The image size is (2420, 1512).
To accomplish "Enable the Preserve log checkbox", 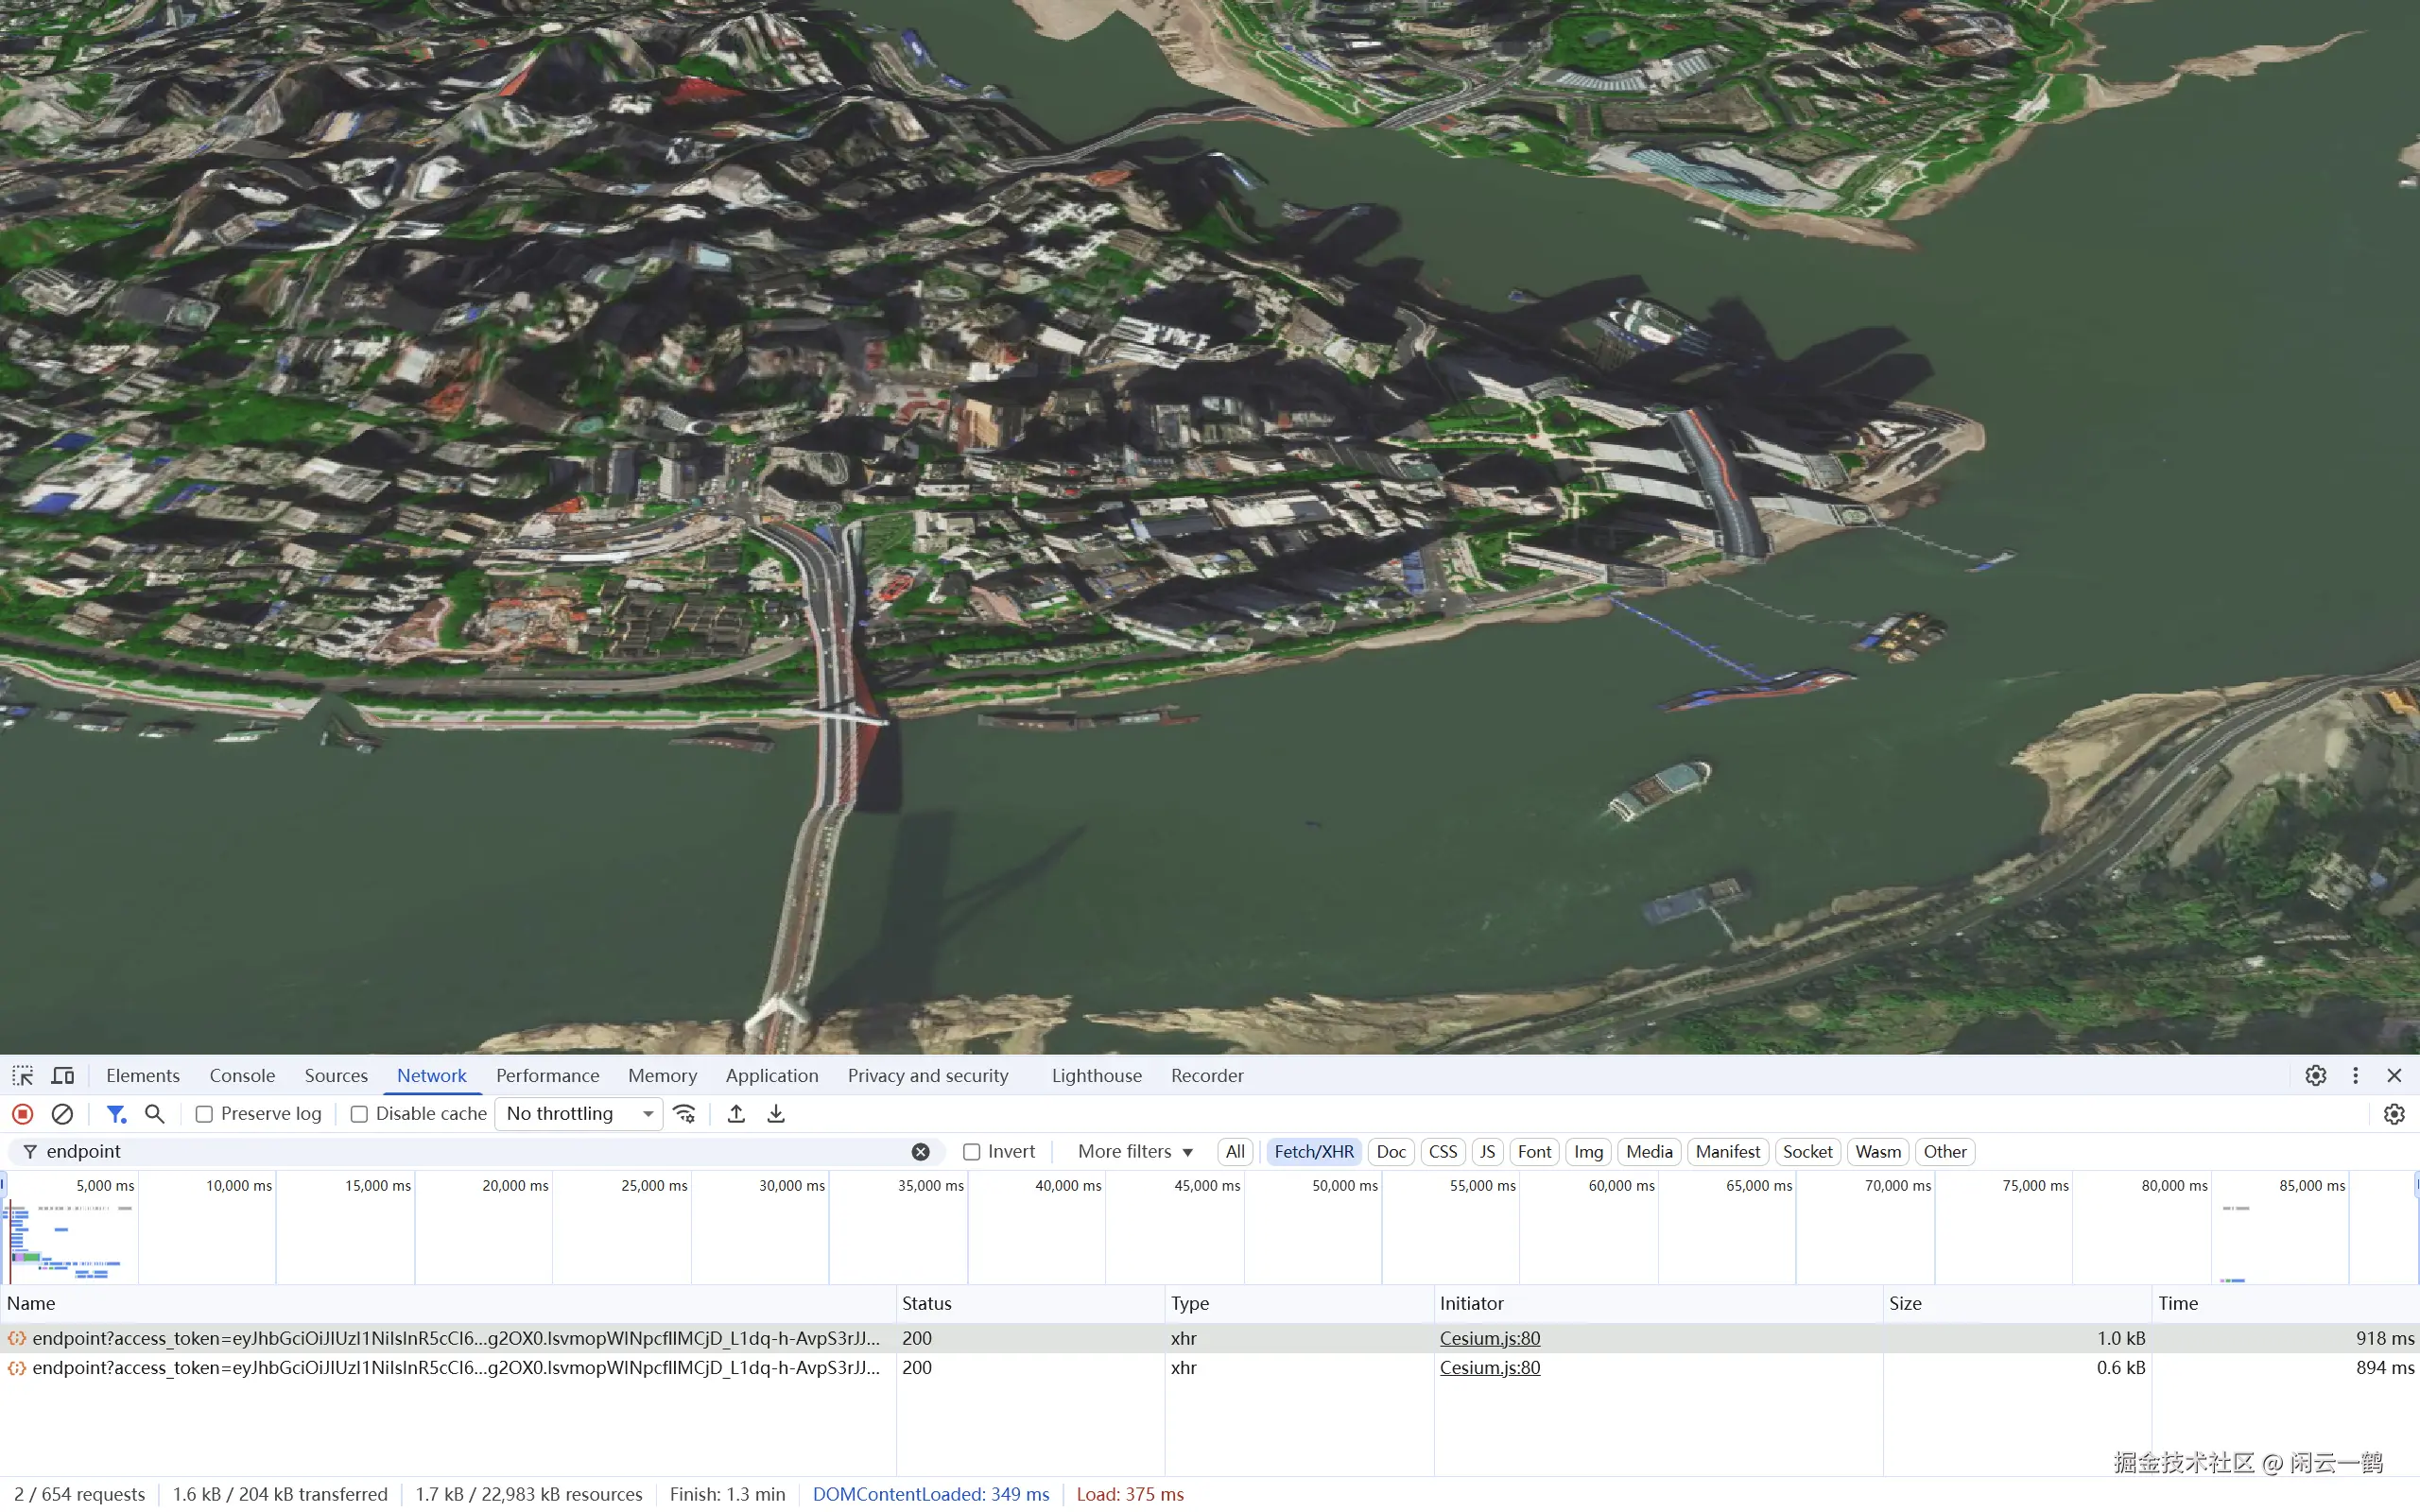I will pos(204,1114).
